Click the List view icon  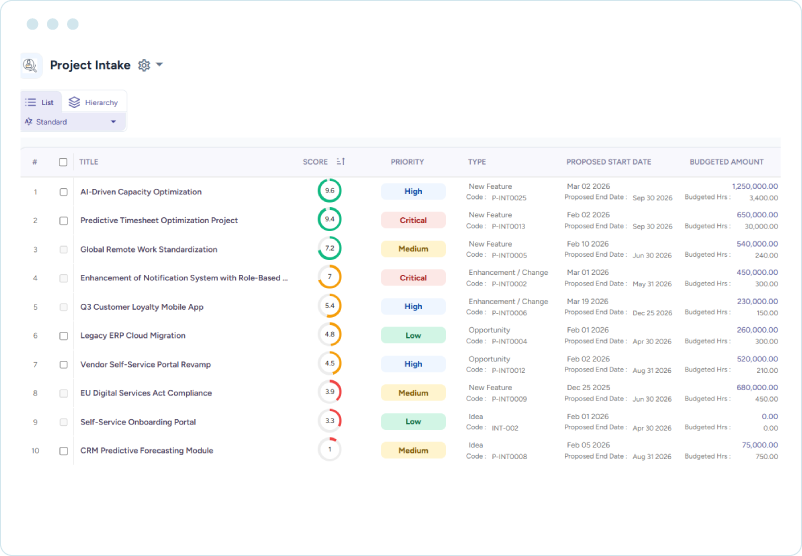(31, 102)
